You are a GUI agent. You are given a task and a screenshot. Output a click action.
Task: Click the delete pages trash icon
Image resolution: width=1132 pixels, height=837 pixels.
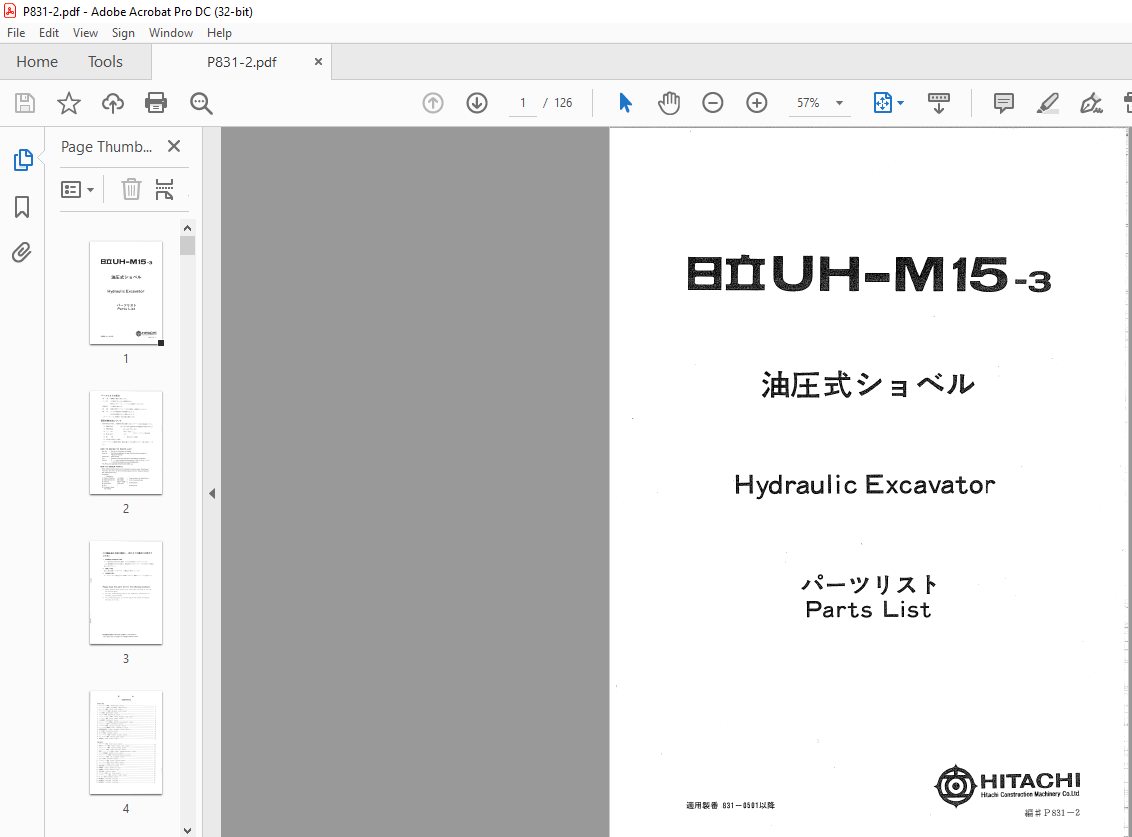tap(131, 189)
